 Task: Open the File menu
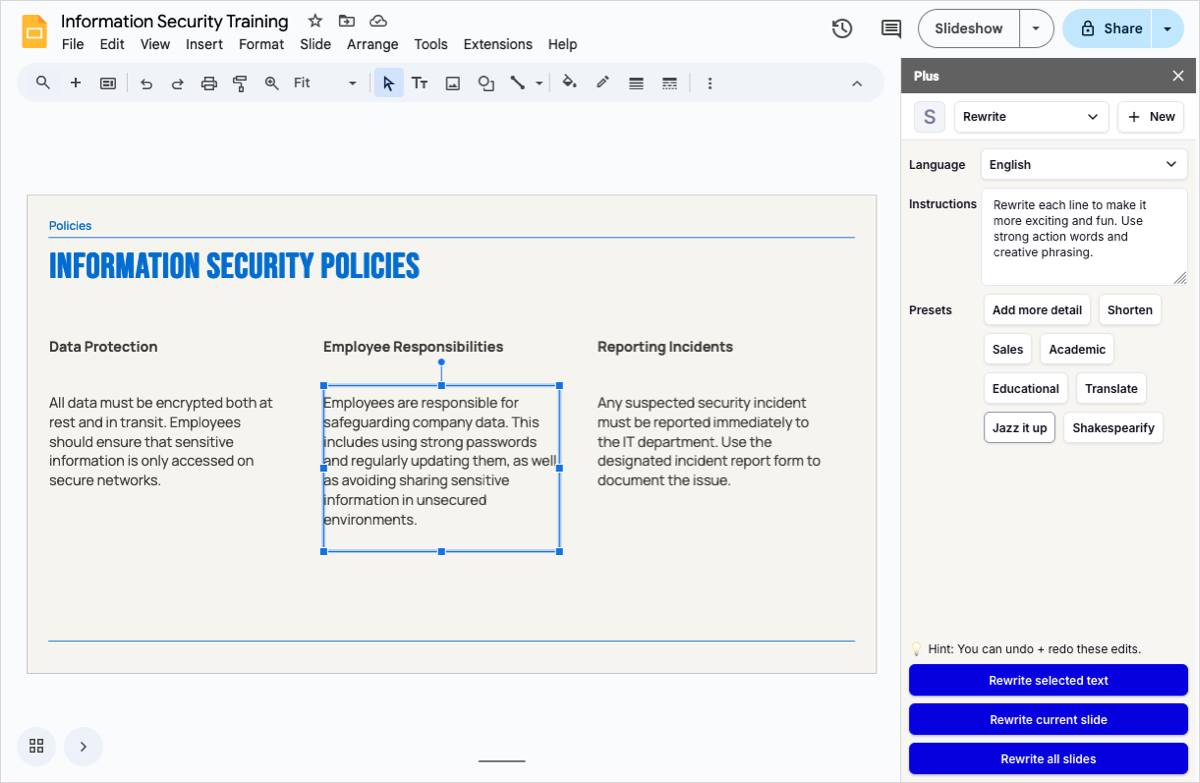[x=73, y=44]
